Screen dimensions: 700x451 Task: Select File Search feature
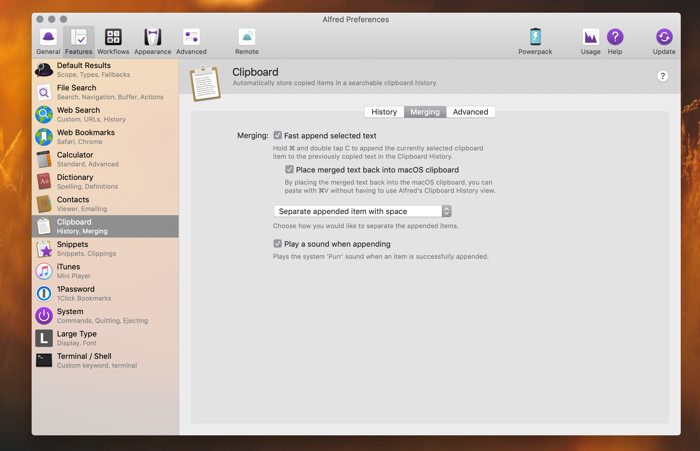[105, 92]
